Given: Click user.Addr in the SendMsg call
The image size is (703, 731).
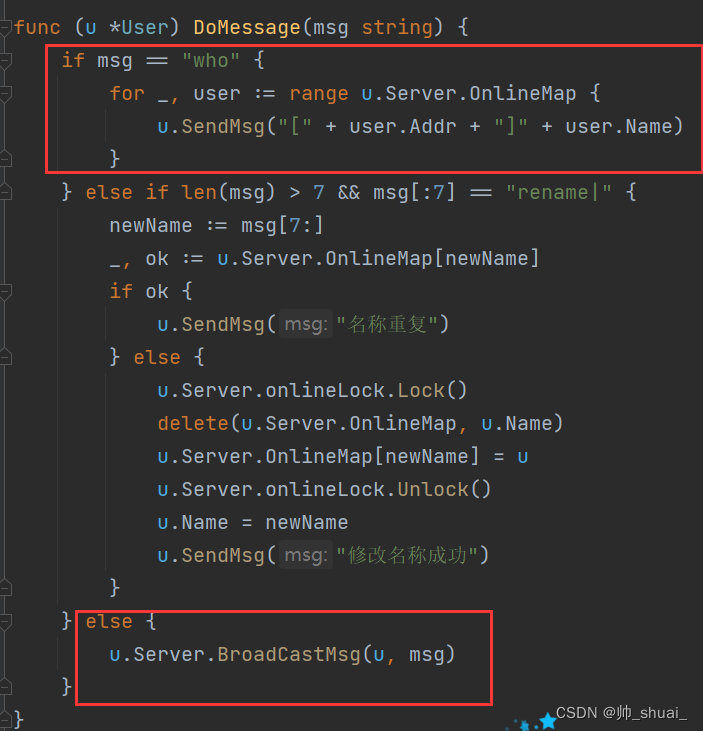Looking at the screenshot, I should tap(403, 127).
